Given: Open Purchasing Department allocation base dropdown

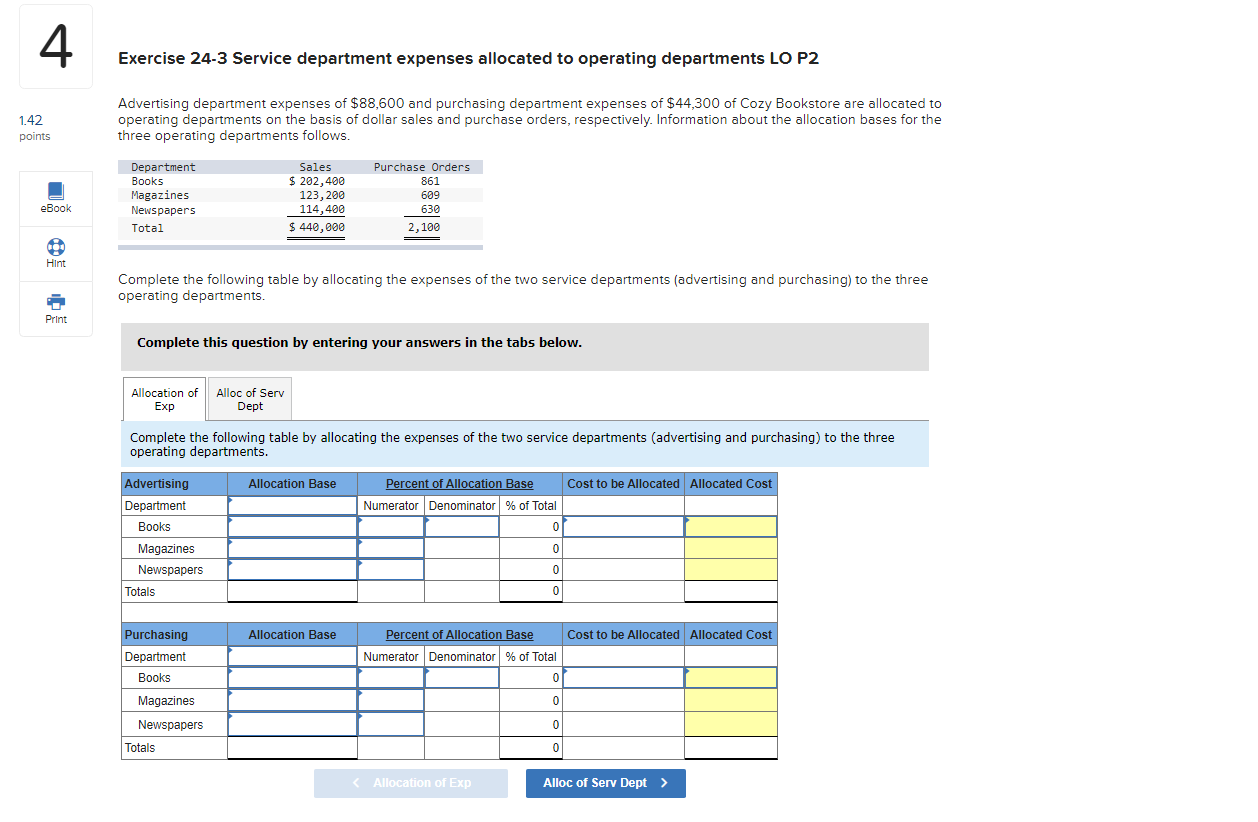Looking at the screenshot, I should 292,657.
